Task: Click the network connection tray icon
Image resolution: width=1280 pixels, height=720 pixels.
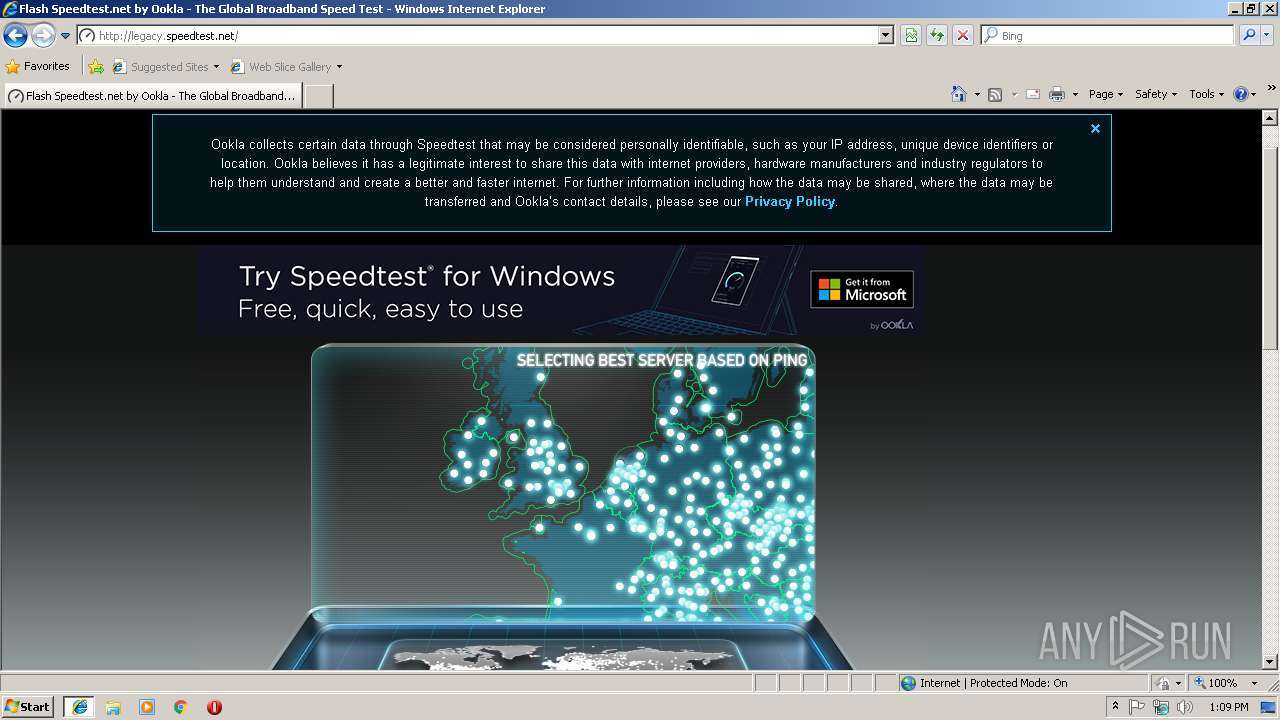Action: click(x=1161, y=707)
